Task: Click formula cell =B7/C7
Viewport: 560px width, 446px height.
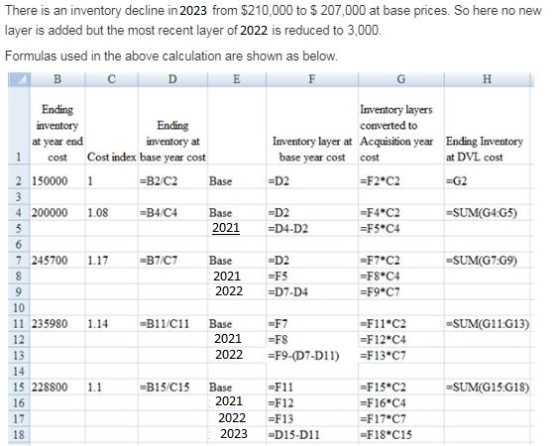Action: click(x=172, y=260)
